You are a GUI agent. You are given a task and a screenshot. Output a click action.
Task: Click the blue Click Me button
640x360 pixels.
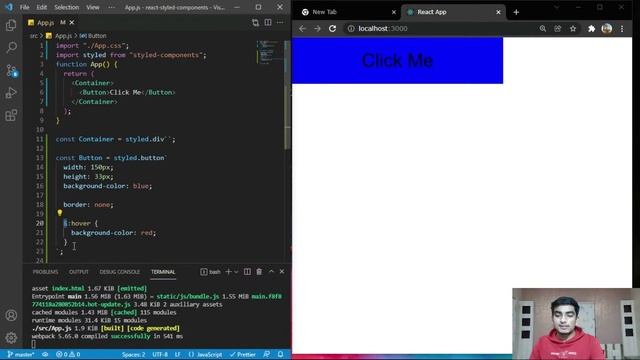(x=398, y=60)
